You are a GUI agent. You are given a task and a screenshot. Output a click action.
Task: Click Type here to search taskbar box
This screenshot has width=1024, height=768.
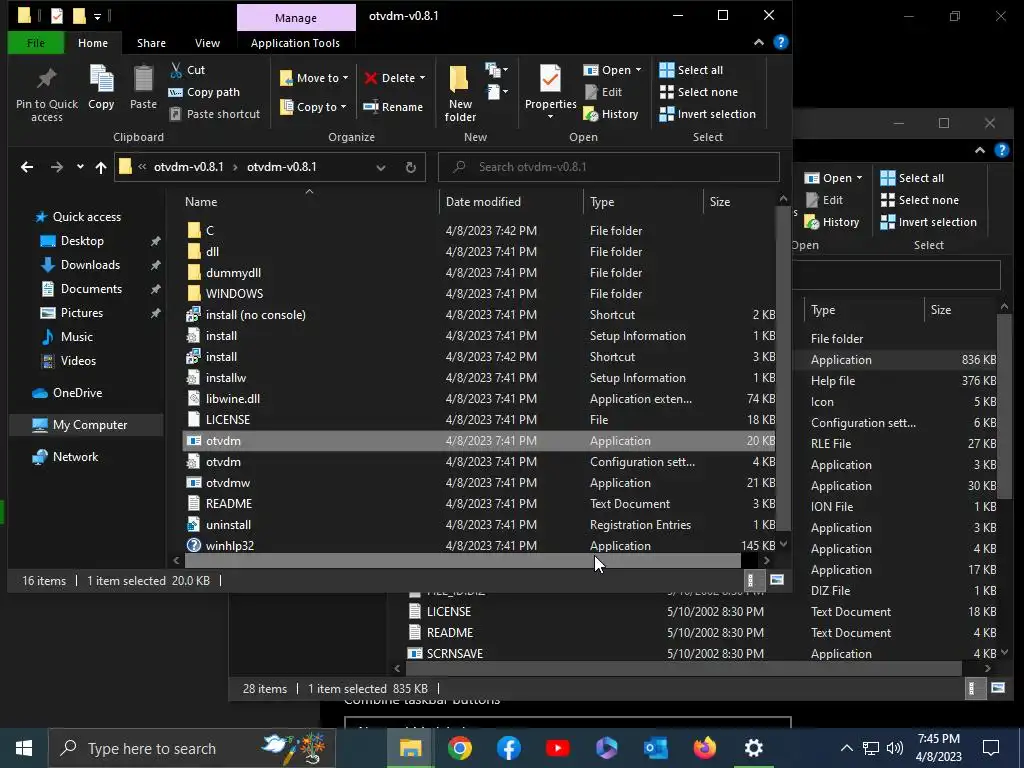(193, 748)
